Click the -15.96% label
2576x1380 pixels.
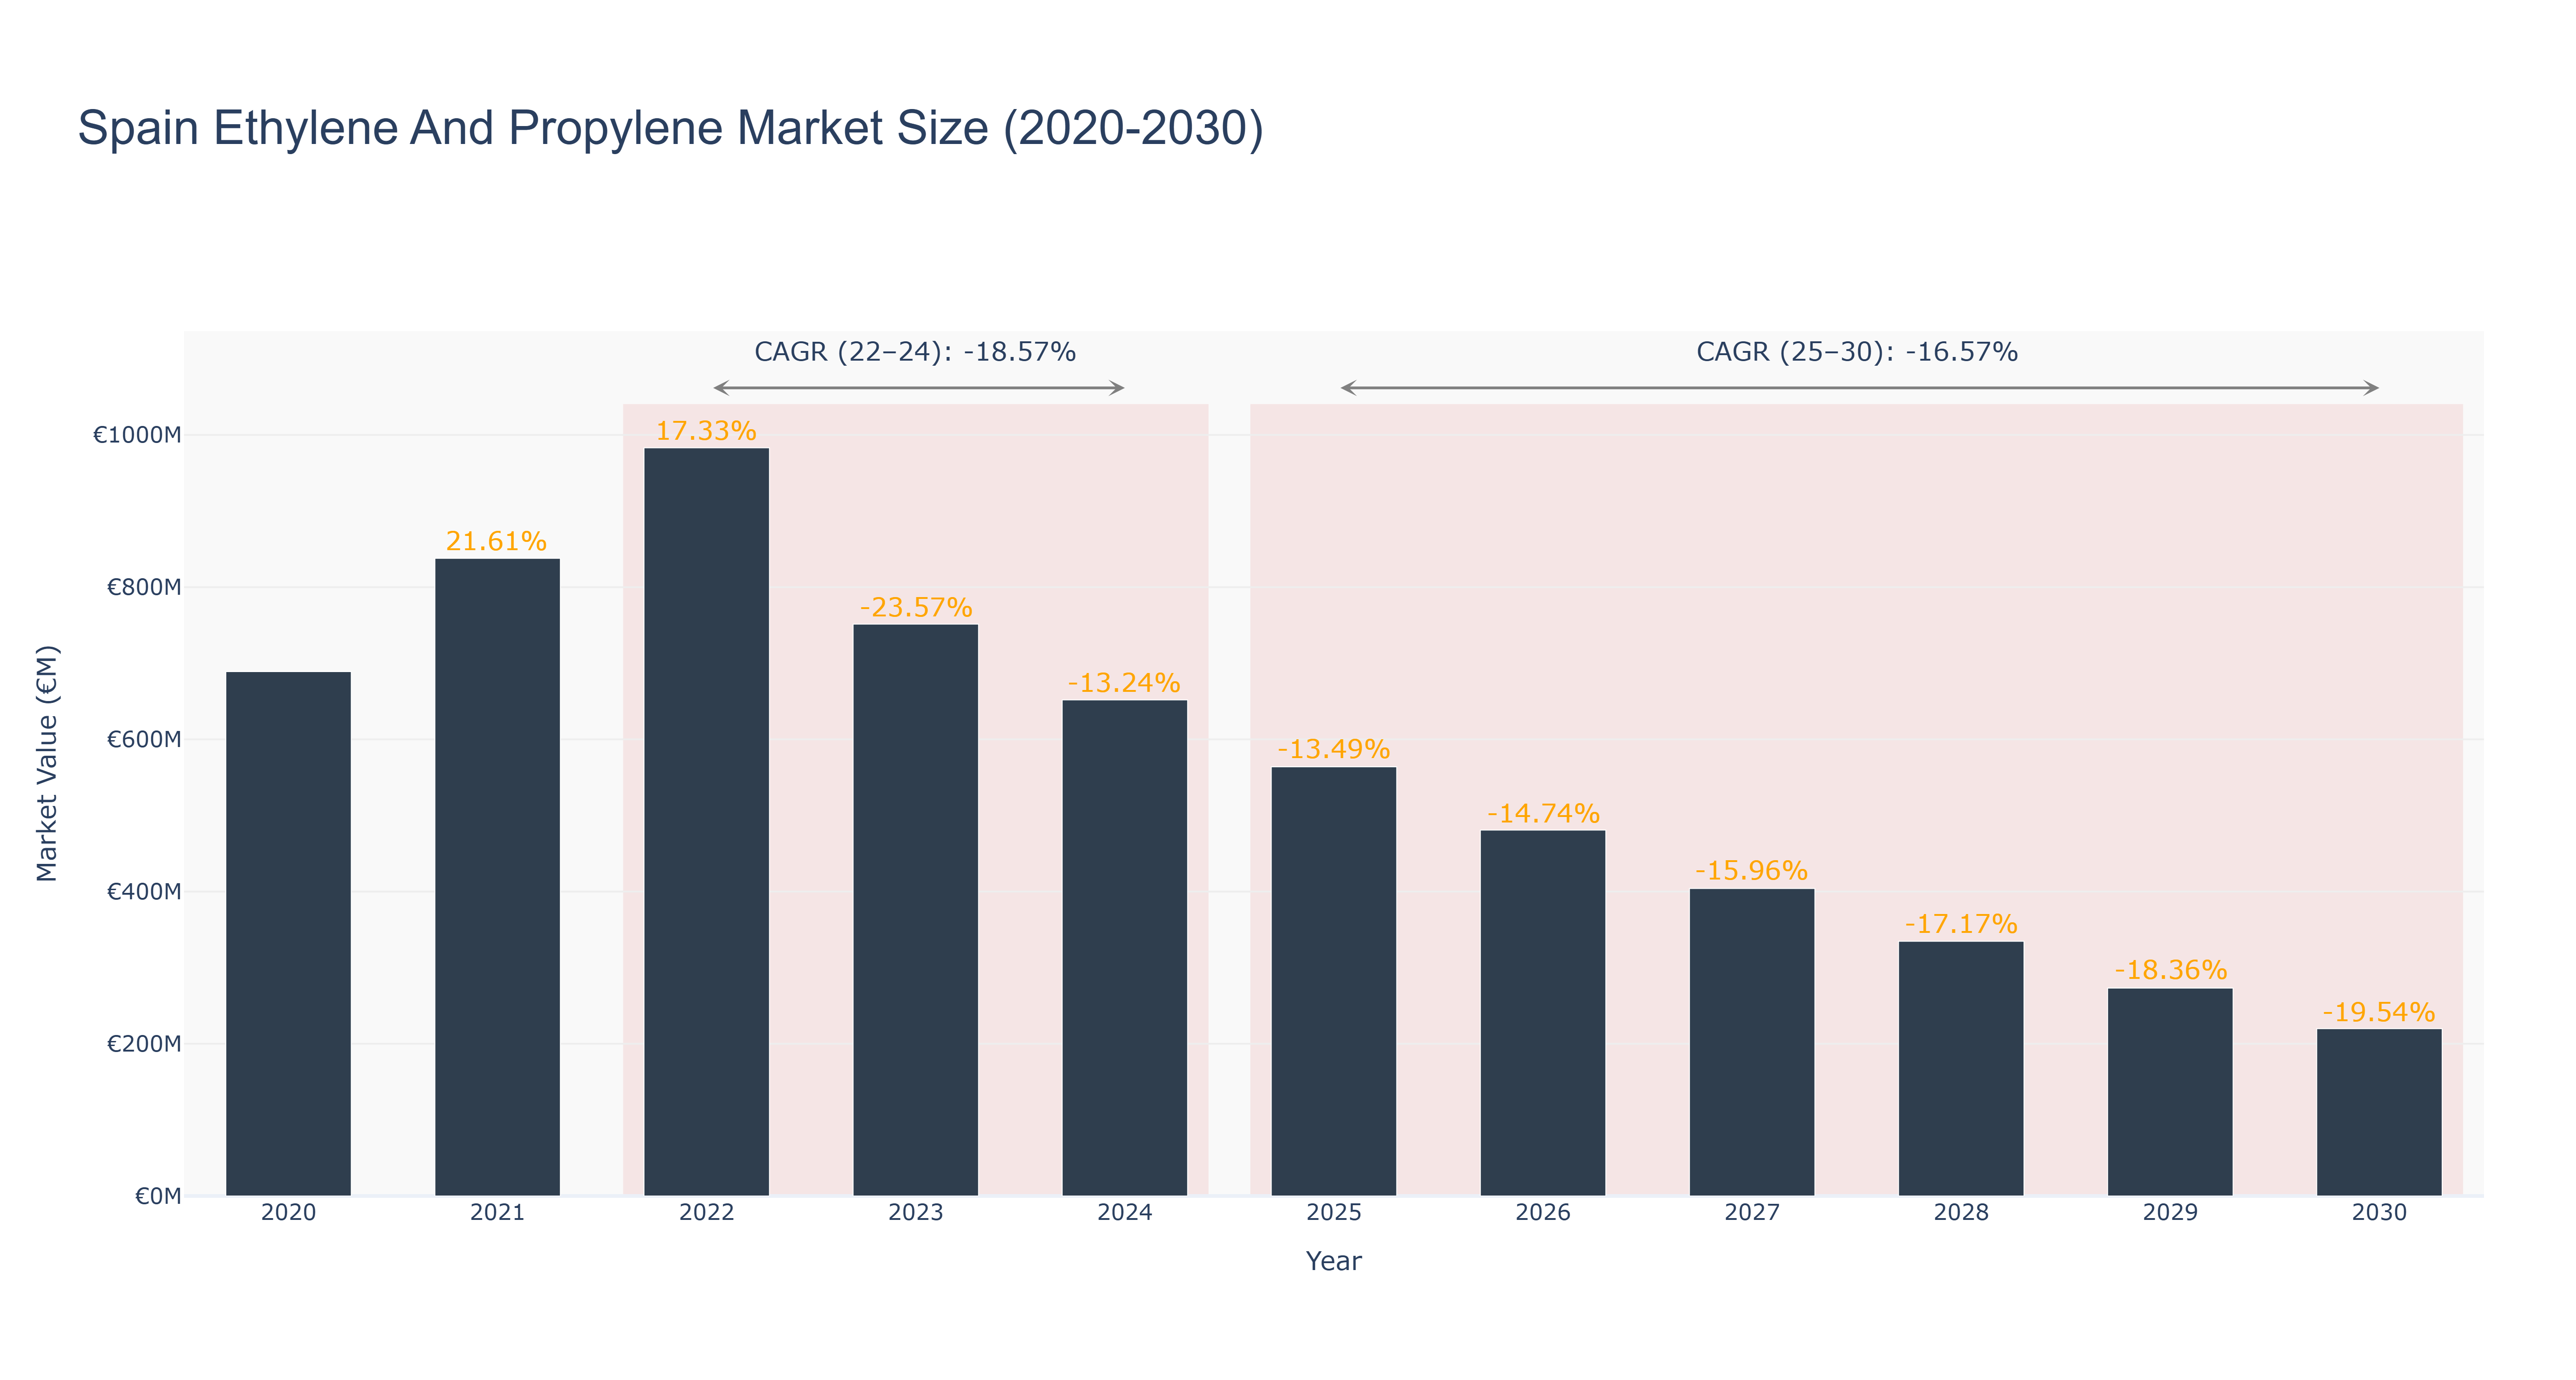click(x=1751, y=871)
